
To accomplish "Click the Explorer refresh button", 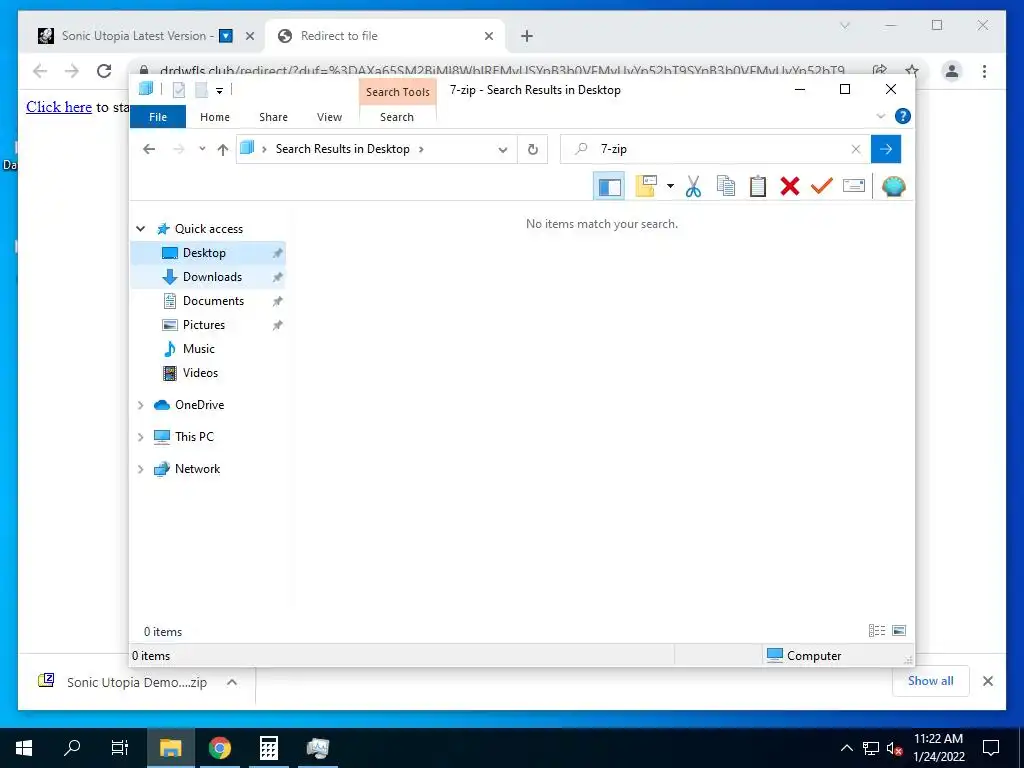I will [x=533, y=150].
